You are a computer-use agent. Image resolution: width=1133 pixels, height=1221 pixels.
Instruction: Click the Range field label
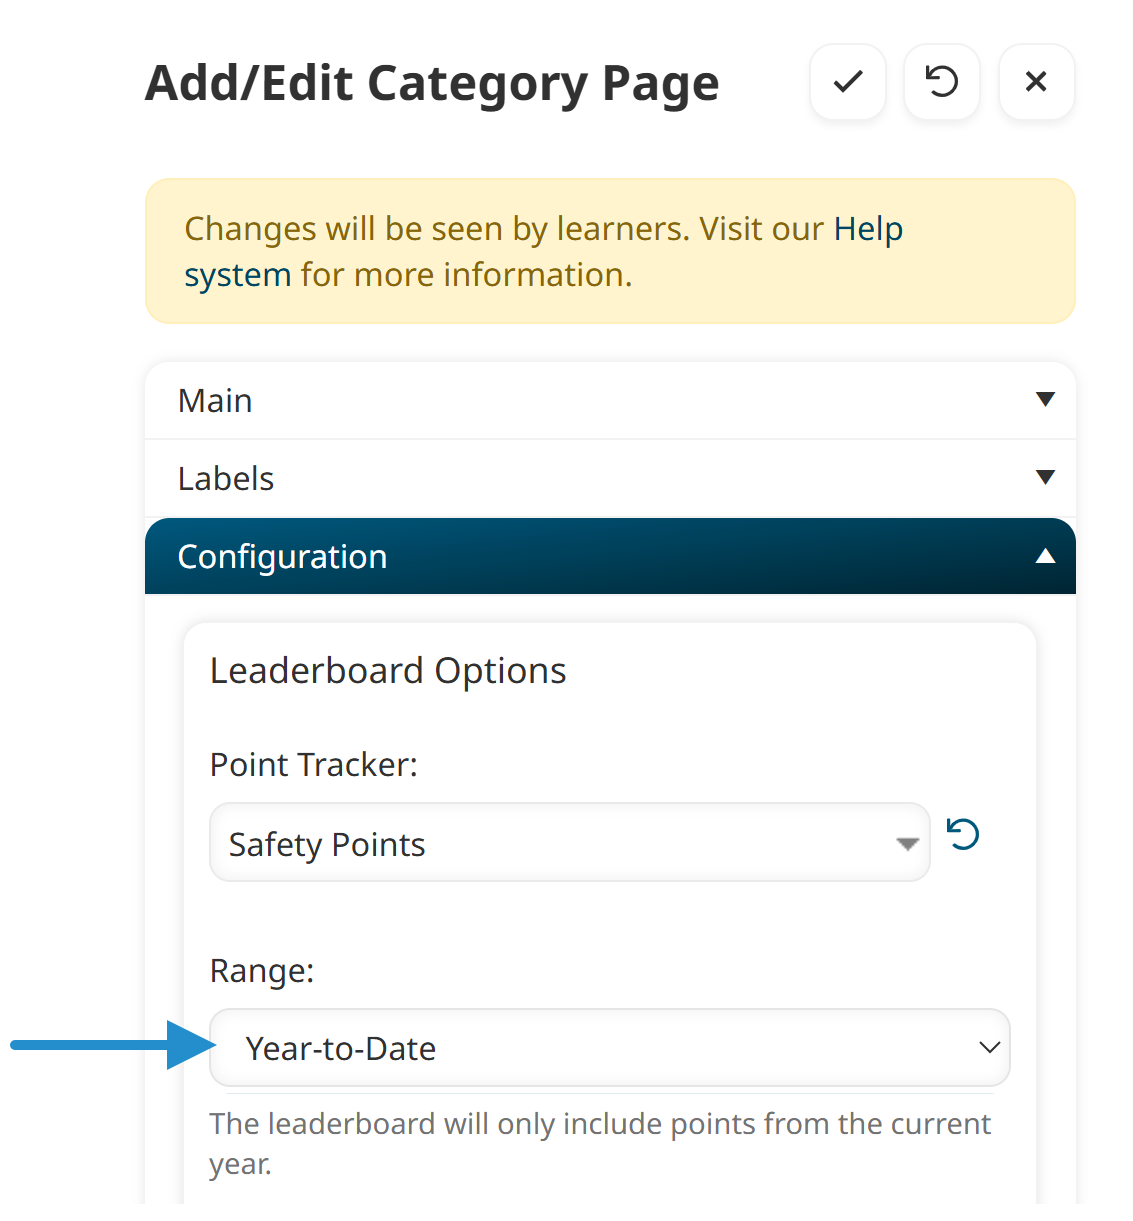[x=262, y=971]
